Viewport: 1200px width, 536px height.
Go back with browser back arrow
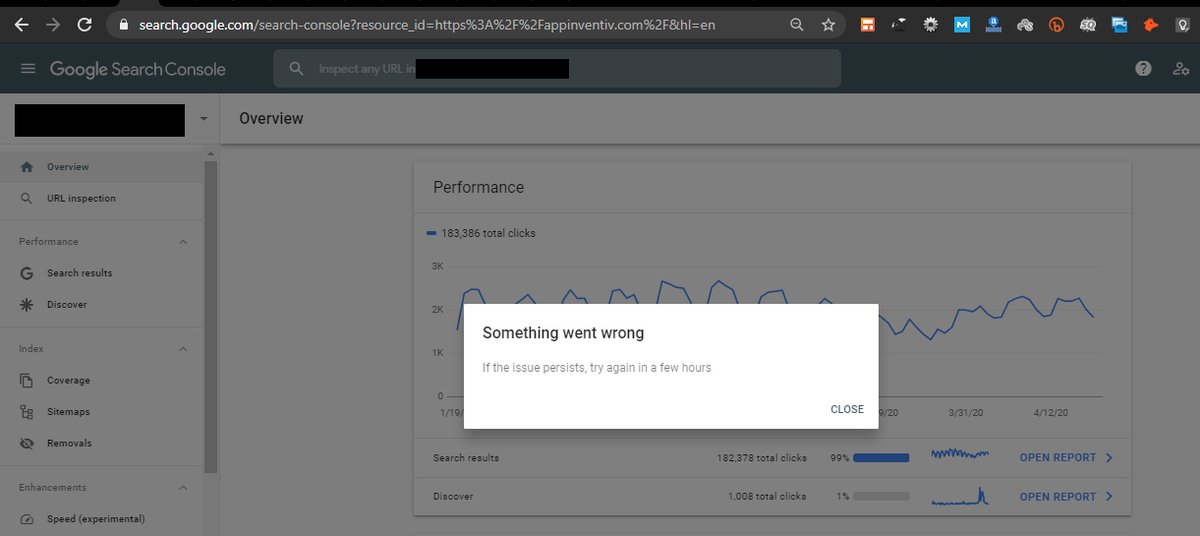tap(23, 24)
